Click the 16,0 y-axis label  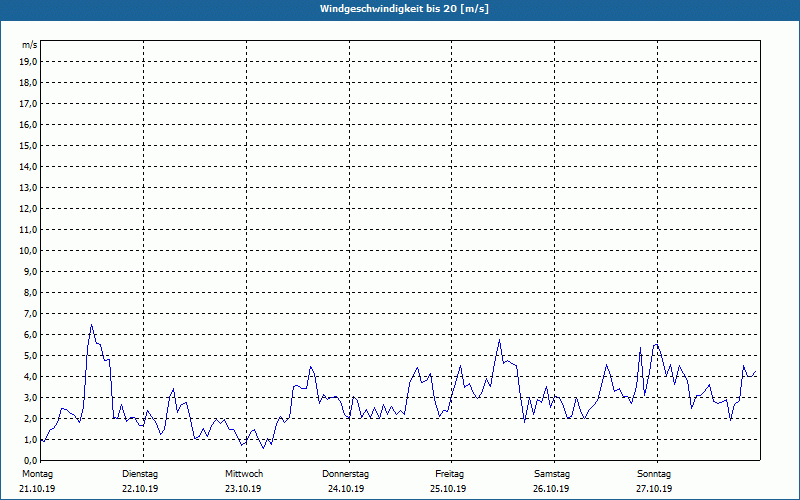(x=29, y=124)
